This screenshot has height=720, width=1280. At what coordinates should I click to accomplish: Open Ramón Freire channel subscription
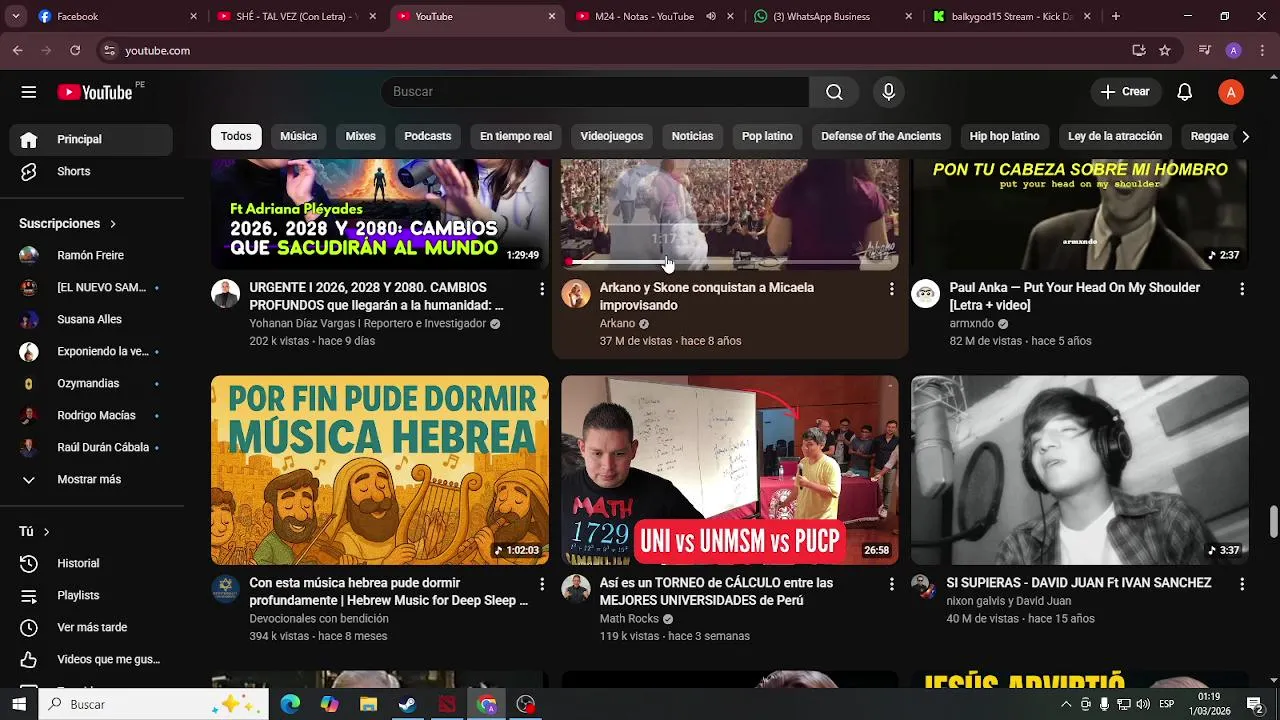[x=91, y=255]
